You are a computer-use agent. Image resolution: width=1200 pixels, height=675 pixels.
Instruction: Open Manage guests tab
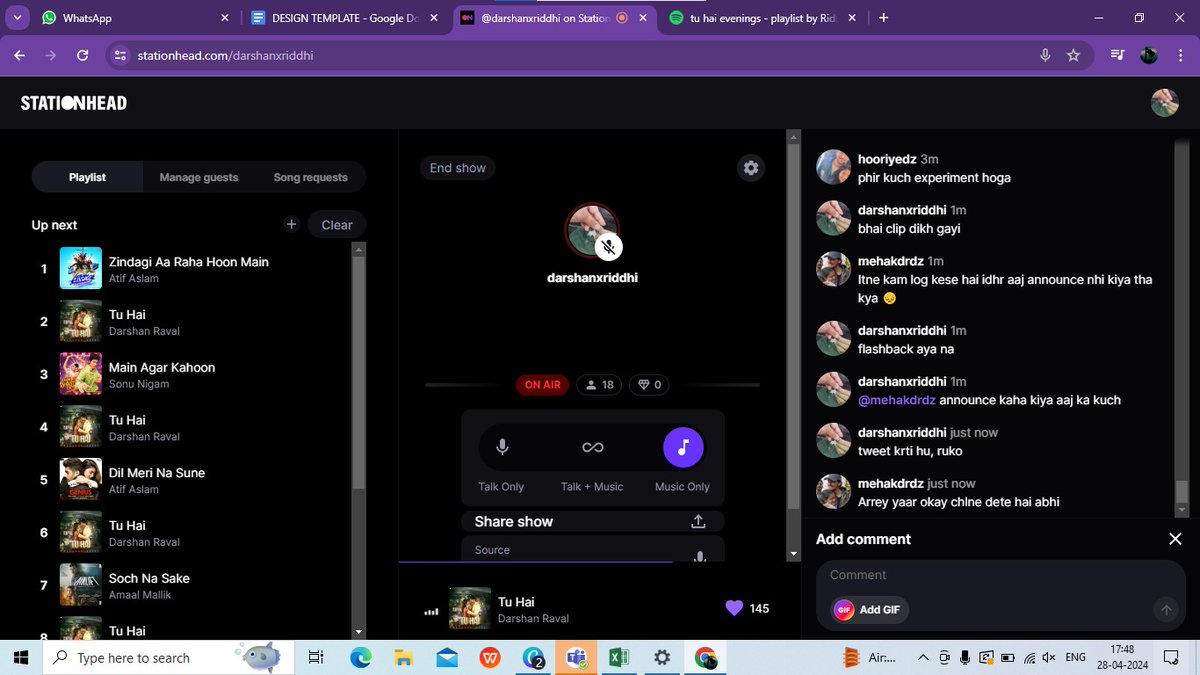[x=199, y=177]
